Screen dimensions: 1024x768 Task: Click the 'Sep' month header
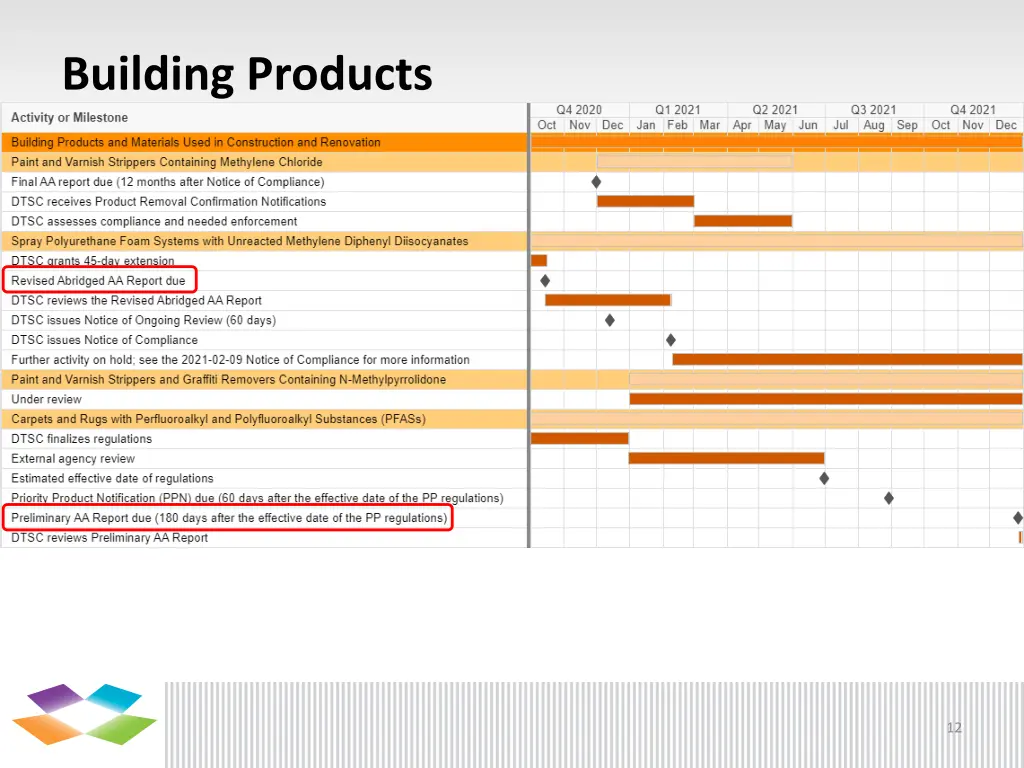tap(907, 125)
